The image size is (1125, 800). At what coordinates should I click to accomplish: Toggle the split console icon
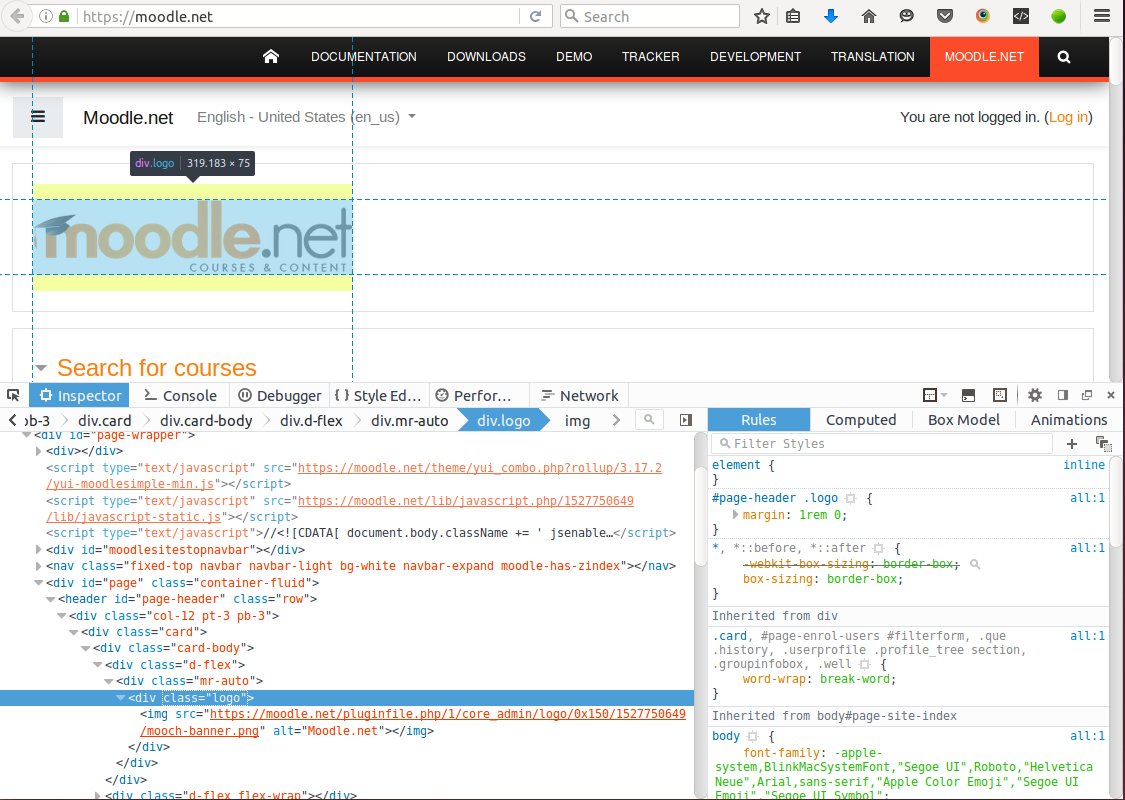coord(969,395)
